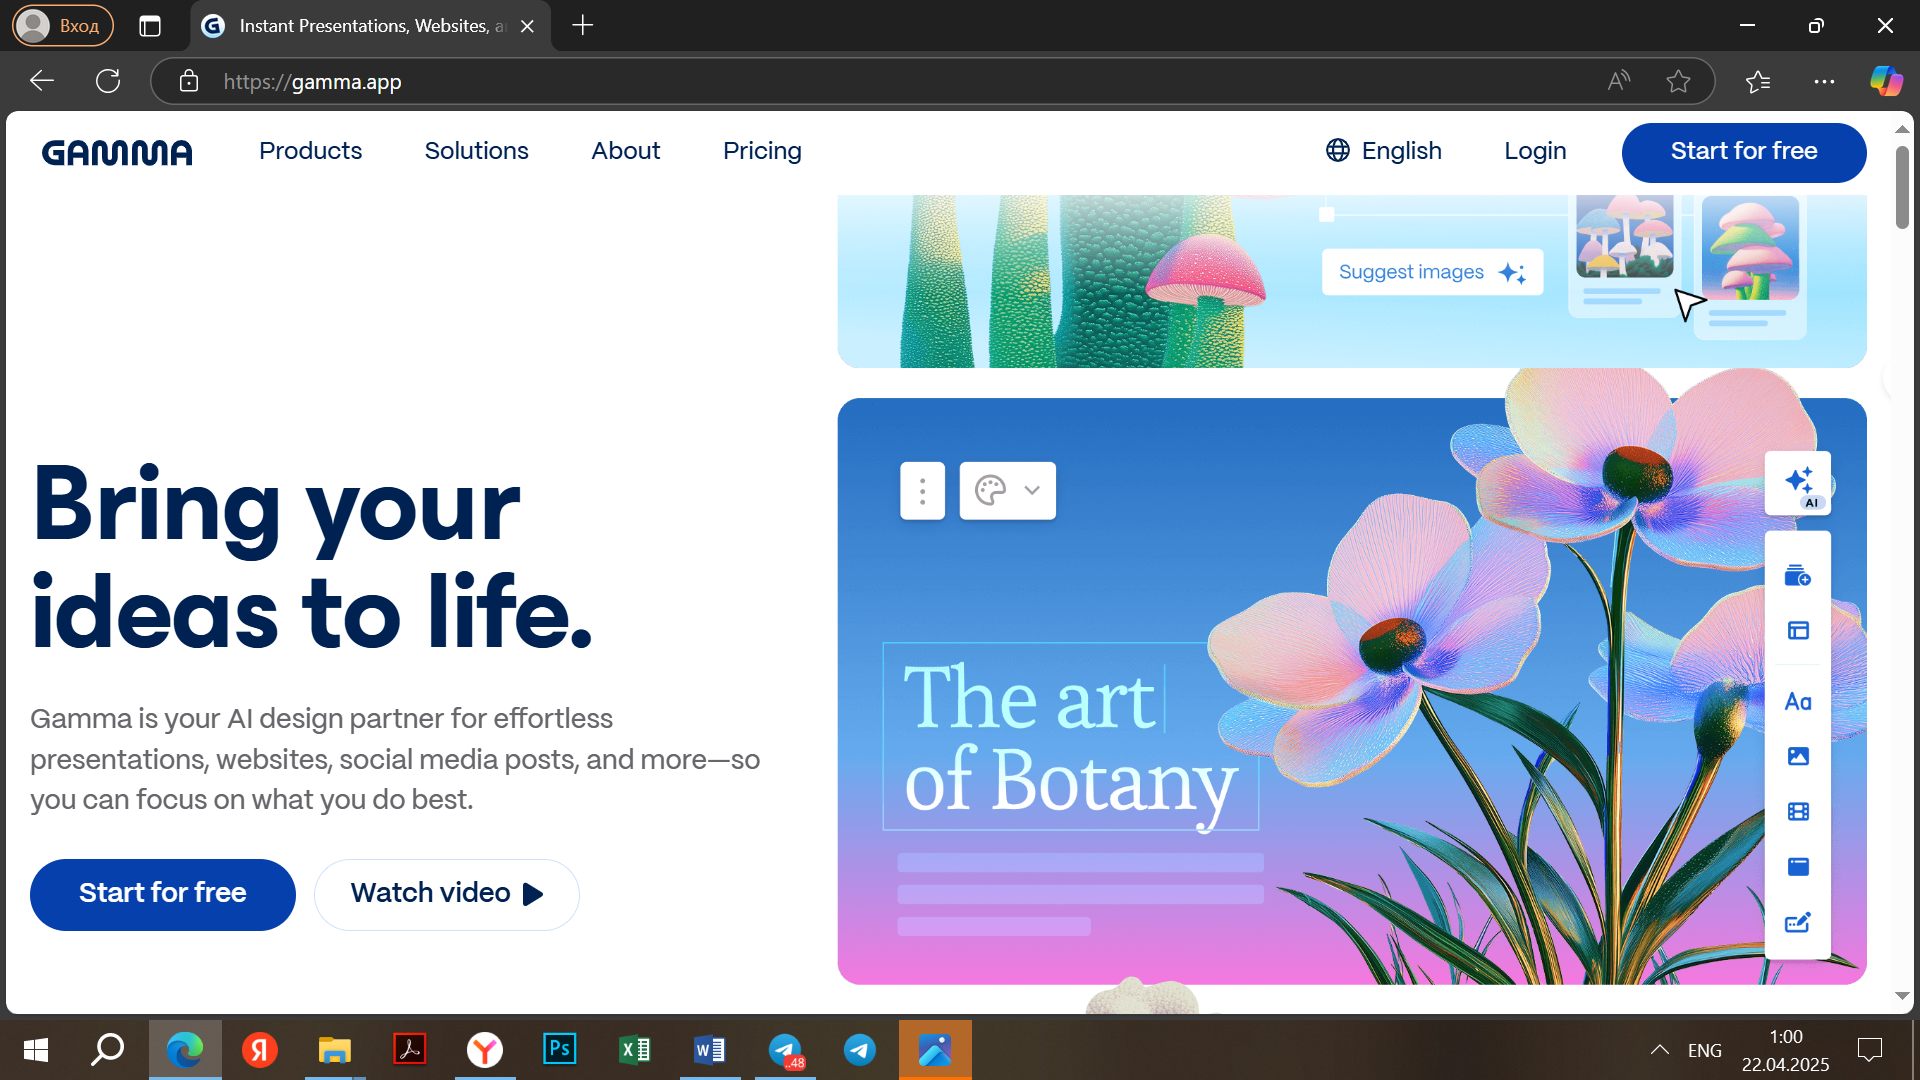Viewport: 1920px width, 1080px height.
Task: Show hidden system tray icons
Action: 1660,1050
